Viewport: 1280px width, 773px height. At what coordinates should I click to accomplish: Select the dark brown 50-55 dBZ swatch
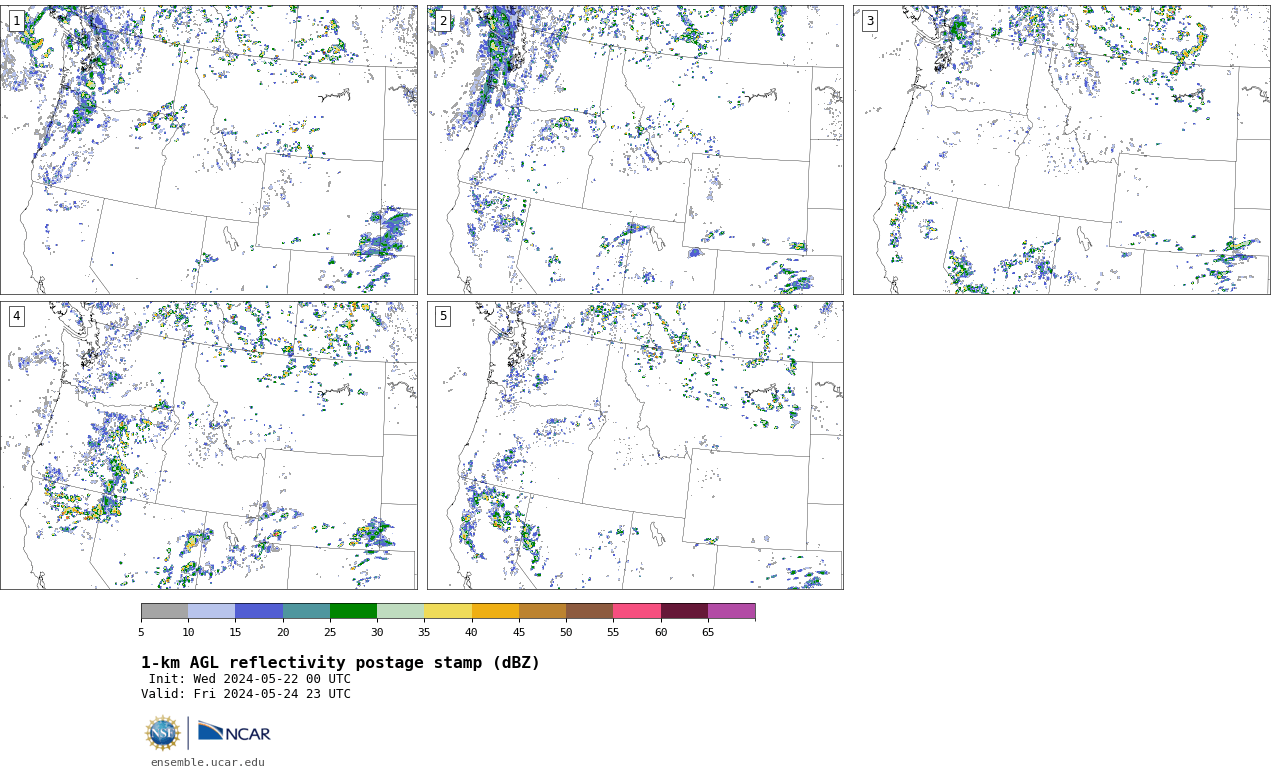point(589,611)
